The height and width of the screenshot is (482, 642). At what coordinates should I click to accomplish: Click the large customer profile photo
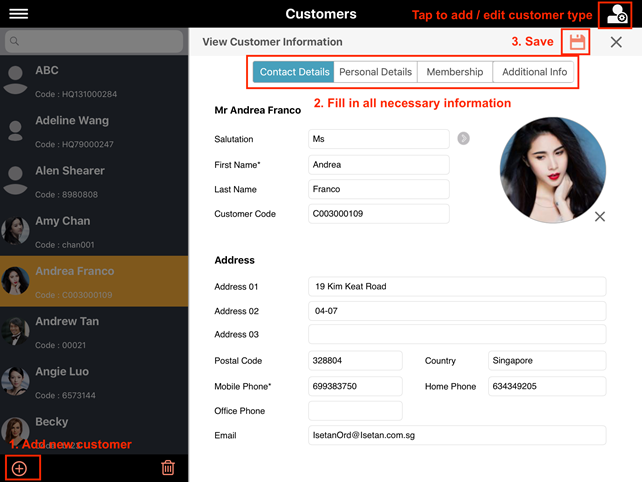click(x=553, y=170)
